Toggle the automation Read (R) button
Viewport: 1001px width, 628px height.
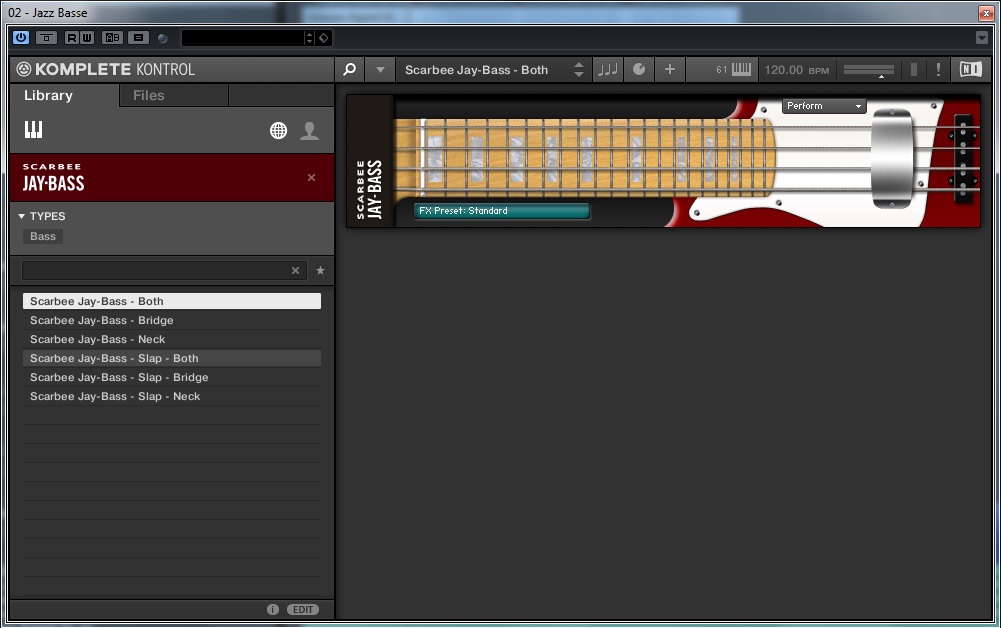pyautogui.click(x=72, y=38)
